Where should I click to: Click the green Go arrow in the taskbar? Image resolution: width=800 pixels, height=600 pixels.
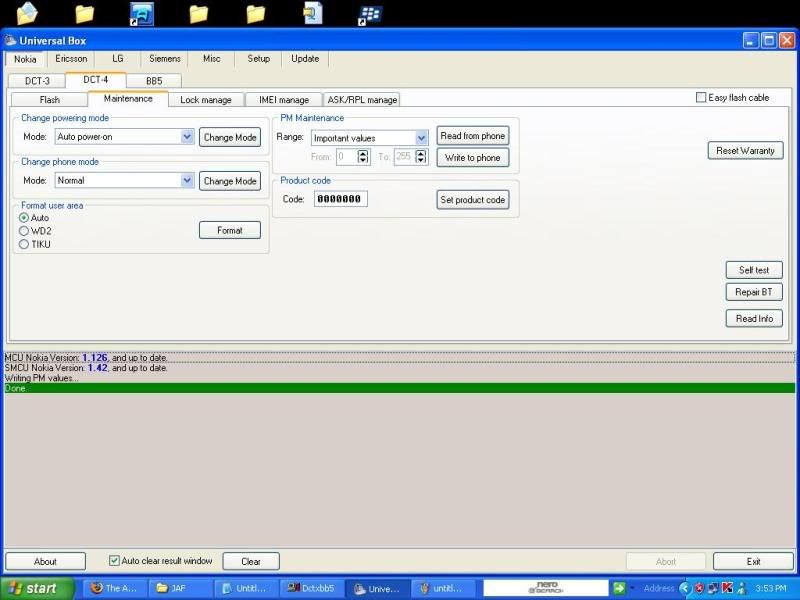(x=619, y=588)
